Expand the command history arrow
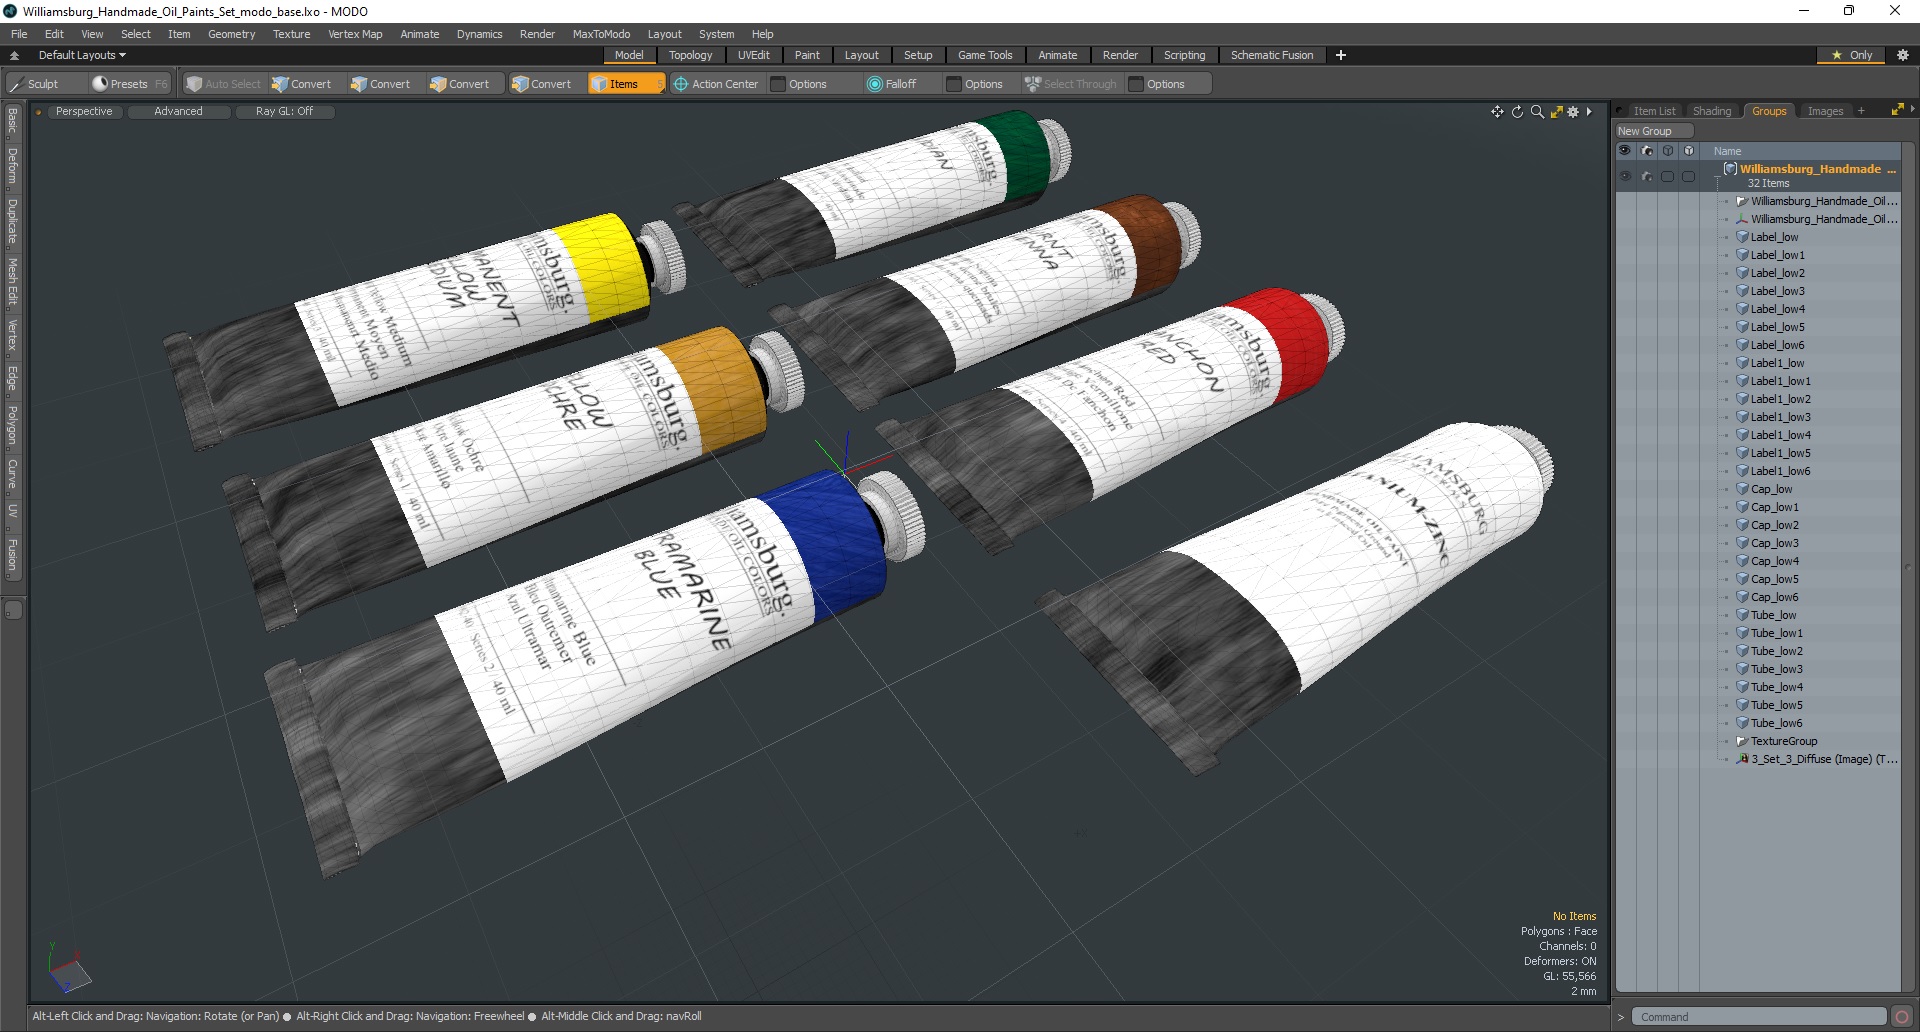1920x1032 pixels. tap(1621, 1017)
